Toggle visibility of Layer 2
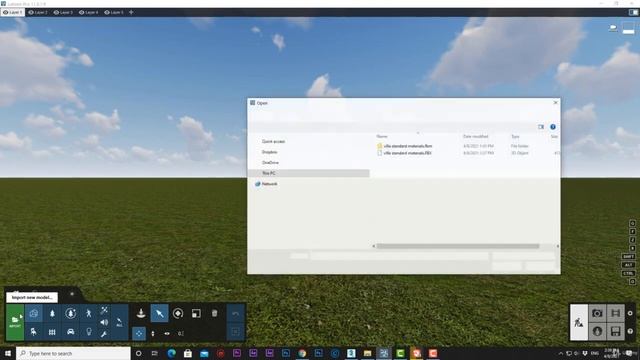This screenshot has width=640, height=360. pyautogui.click(x=31, y=12)
